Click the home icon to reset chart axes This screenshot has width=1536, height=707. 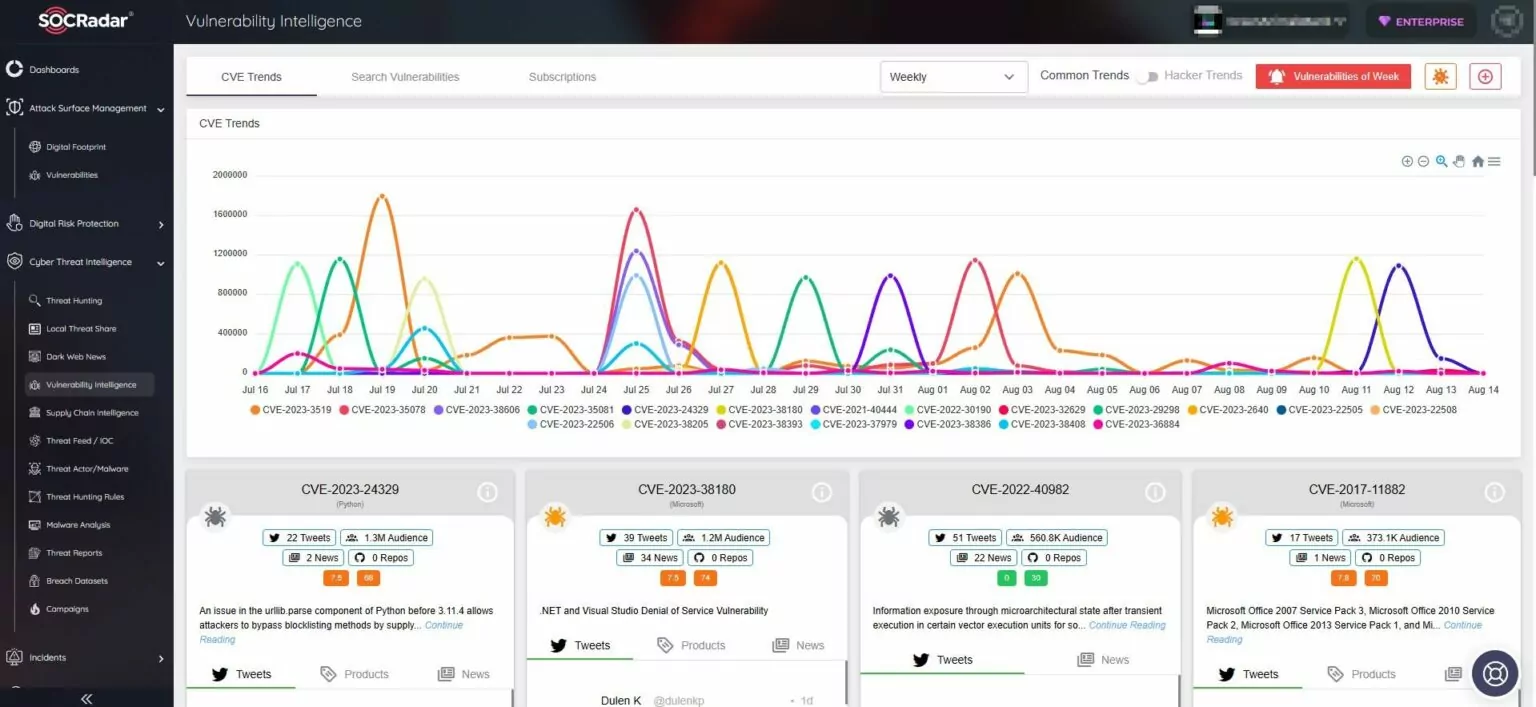click(x=1477, y=161)
